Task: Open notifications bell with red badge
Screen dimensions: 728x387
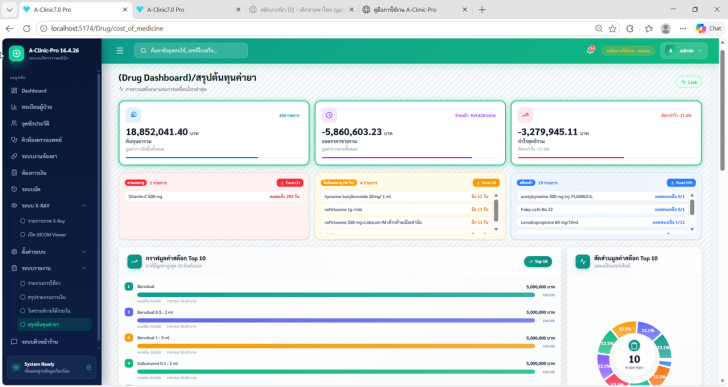Action: 591,50
